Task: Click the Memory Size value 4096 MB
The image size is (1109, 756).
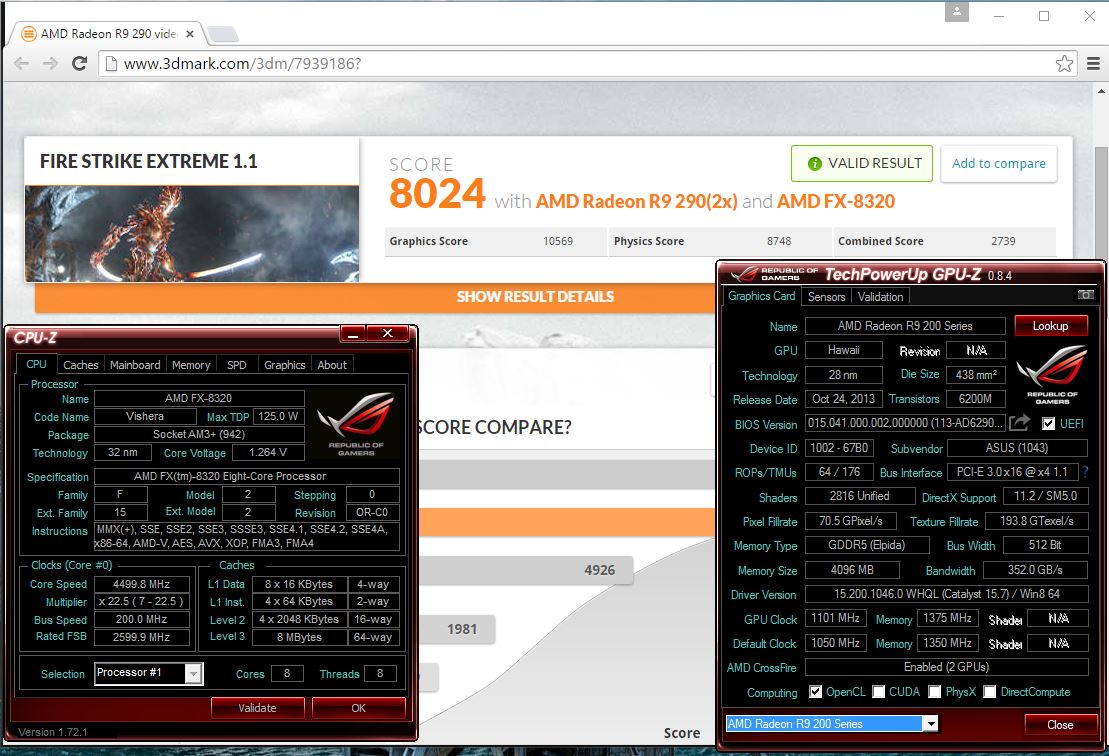Action: click(852, 570)
